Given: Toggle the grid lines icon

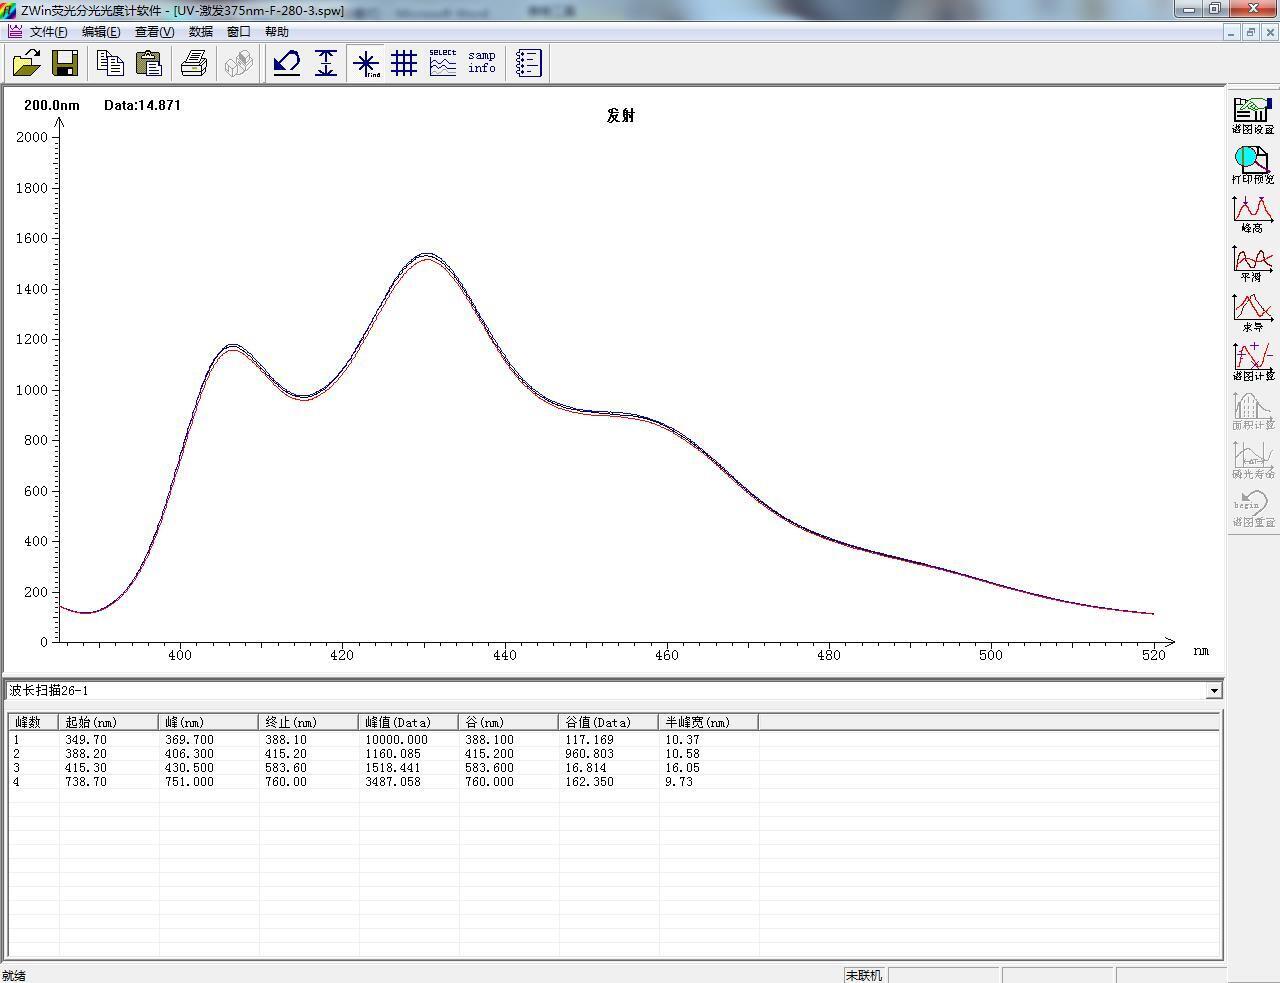Looking at the screenshot, I should [x=404, y=64].
